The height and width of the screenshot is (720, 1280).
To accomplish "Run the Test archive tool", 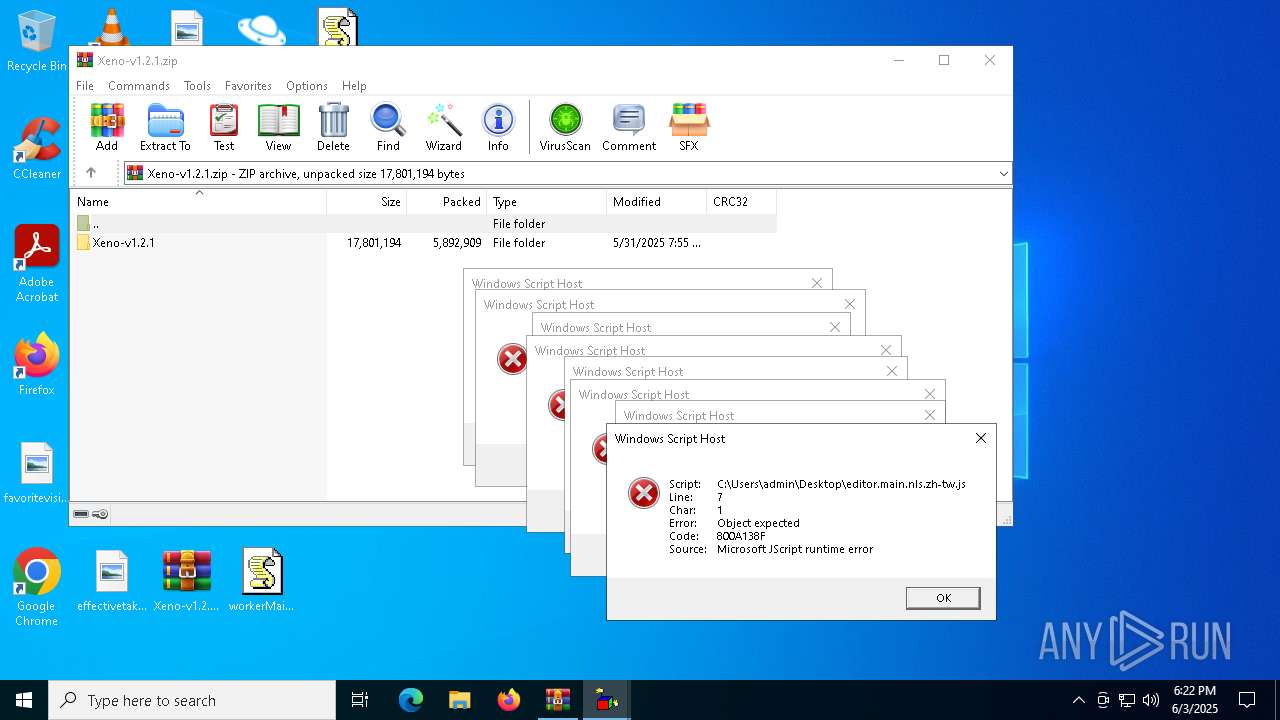I will coord(224,127).
